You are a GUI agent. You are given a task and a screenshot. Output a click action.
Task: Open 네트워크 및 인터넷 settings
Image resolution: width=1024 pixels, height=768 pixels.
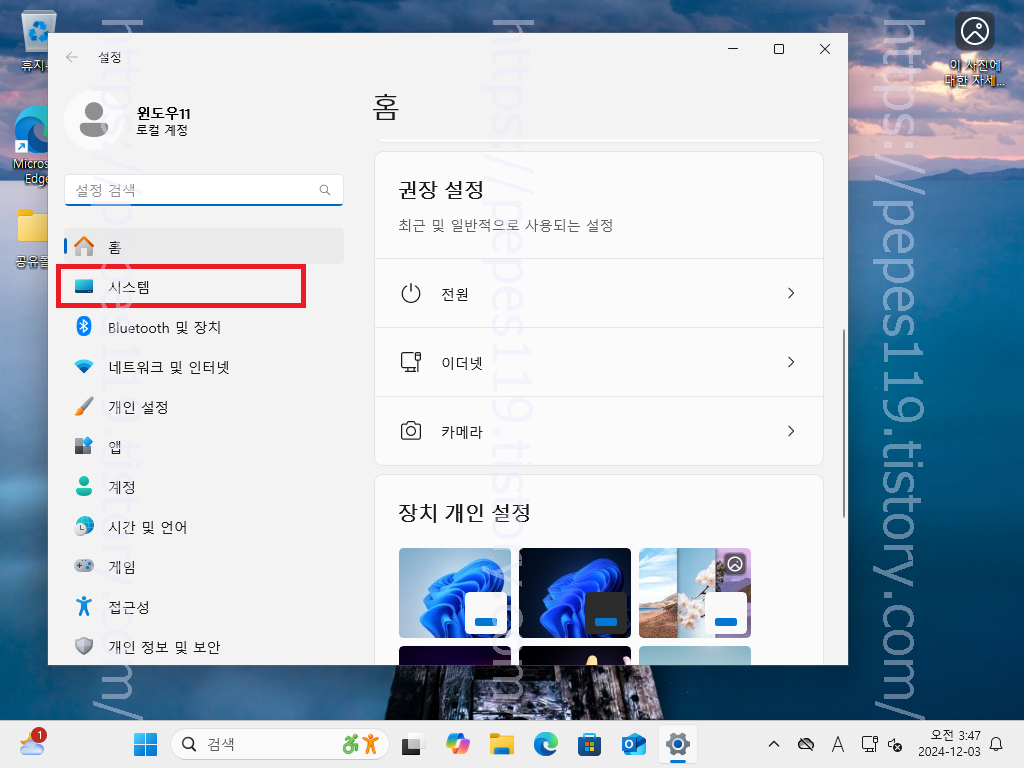[204, 366]
